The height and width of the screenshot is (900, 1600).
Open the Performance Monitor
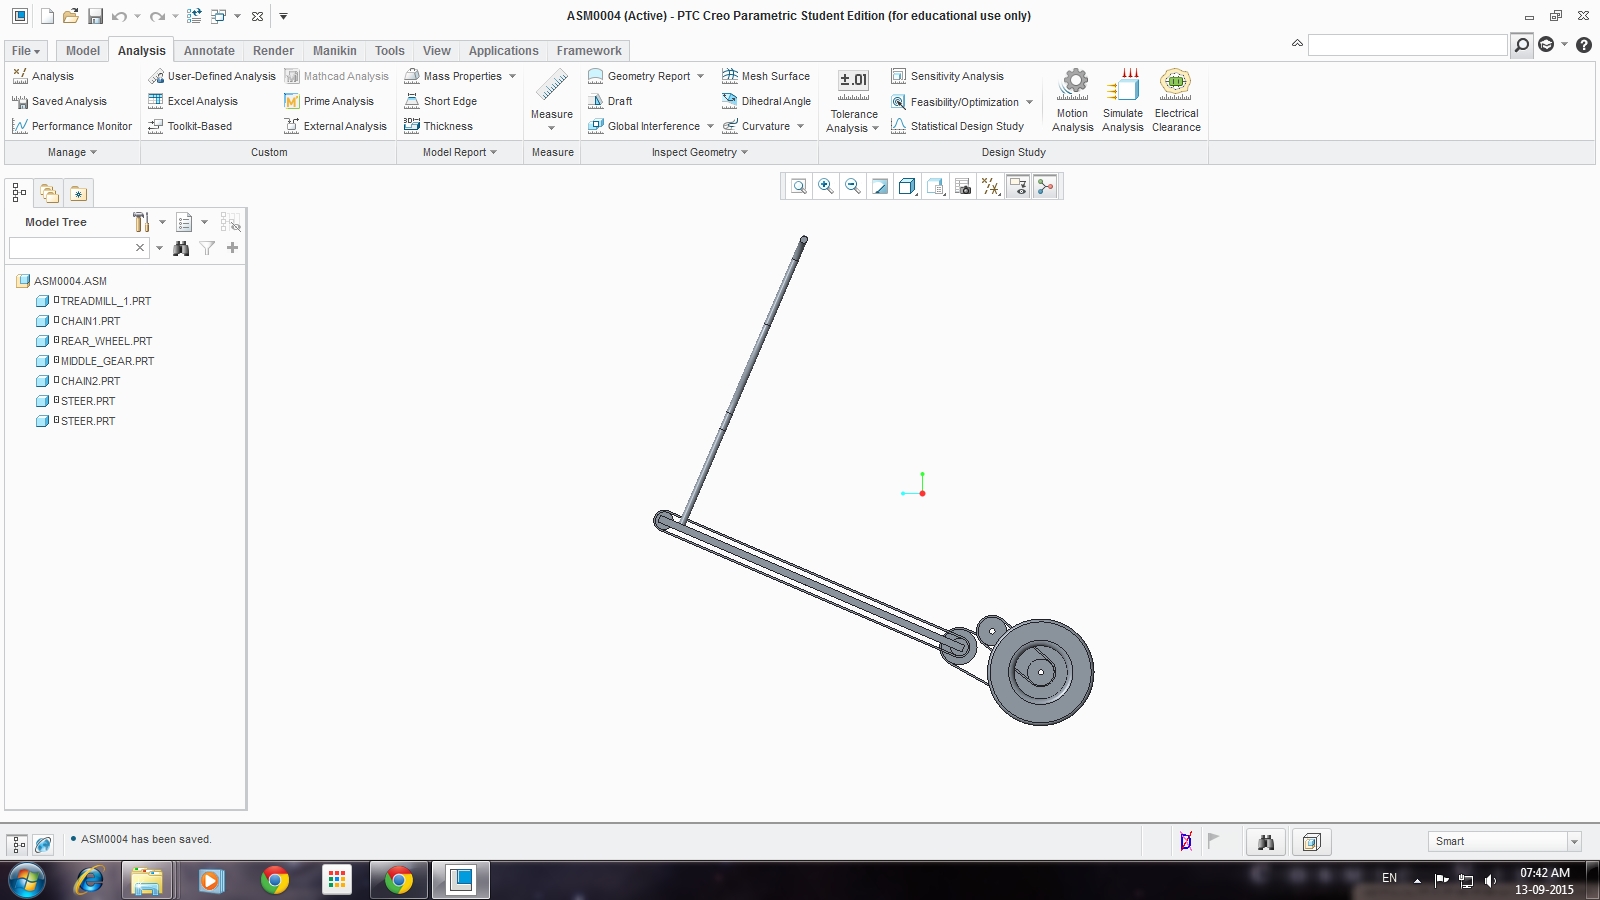pos(72,126)
